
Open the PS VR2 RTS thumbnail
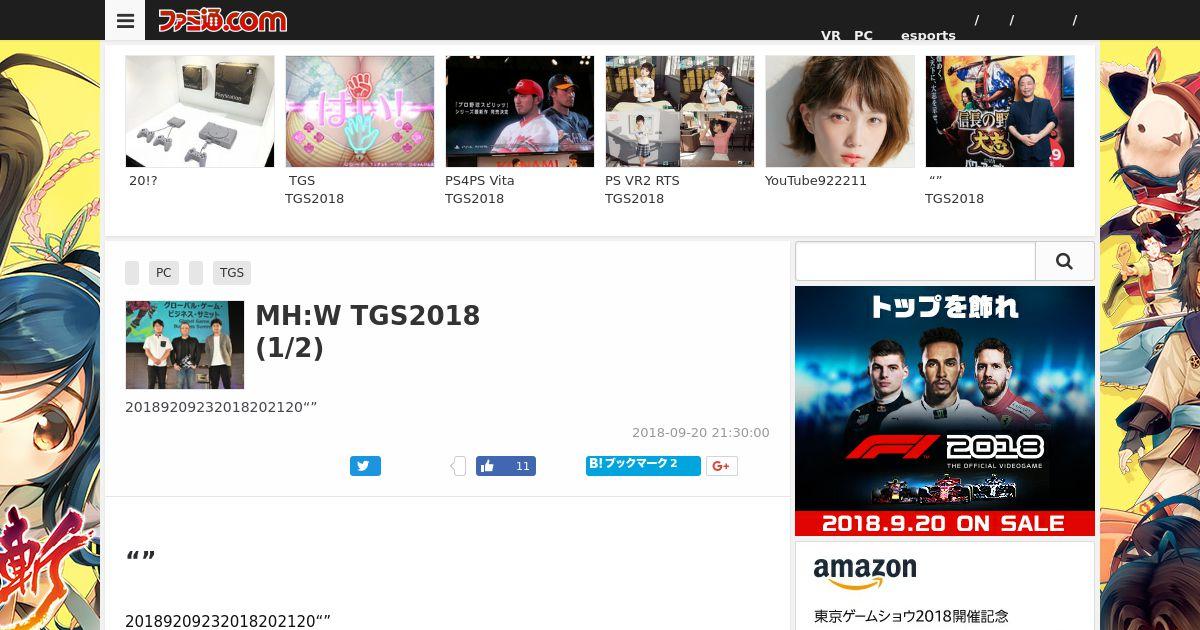(x=680, y=111)
